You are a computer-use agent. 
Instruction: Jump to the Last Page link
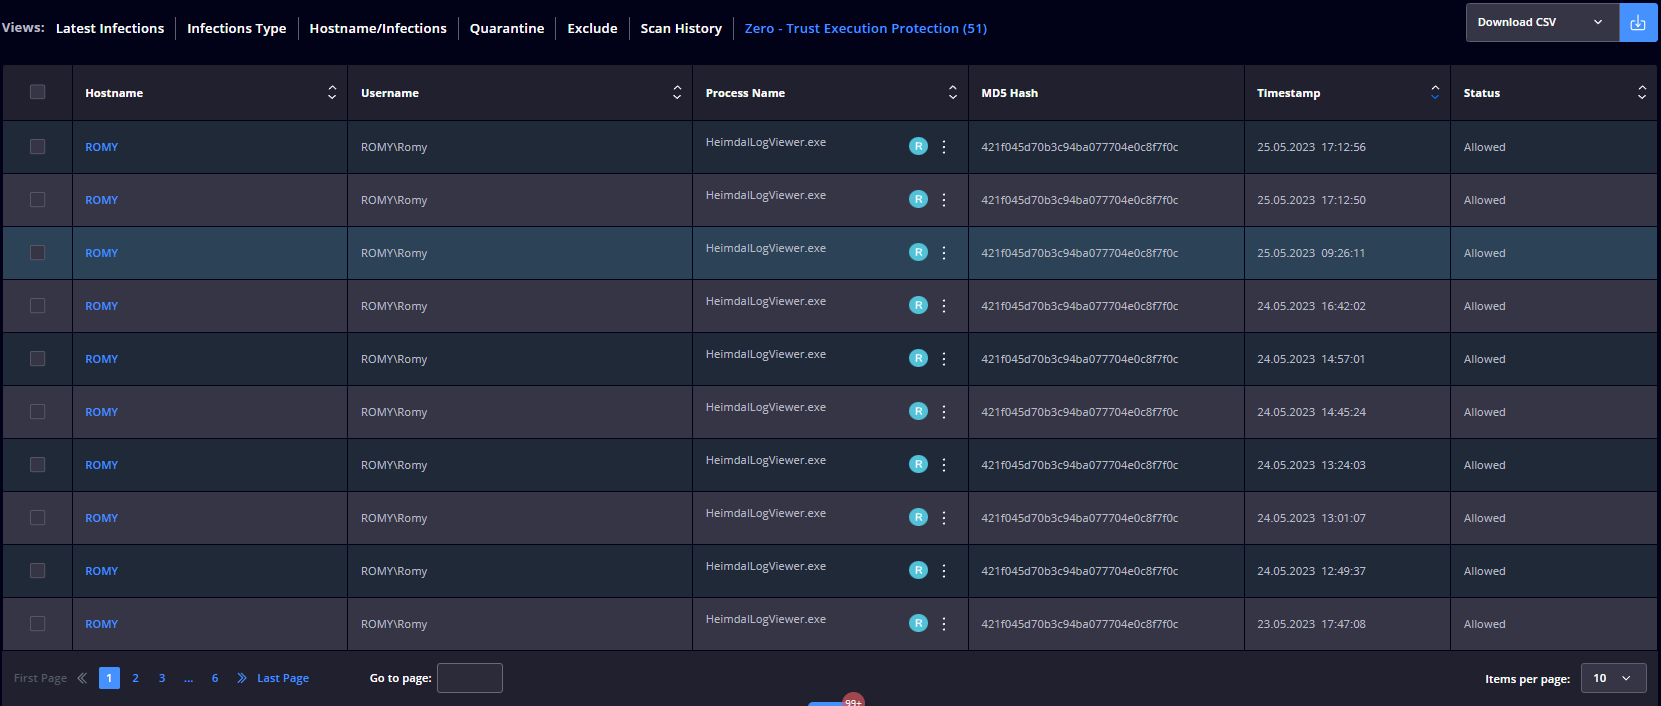coord(283,678)
